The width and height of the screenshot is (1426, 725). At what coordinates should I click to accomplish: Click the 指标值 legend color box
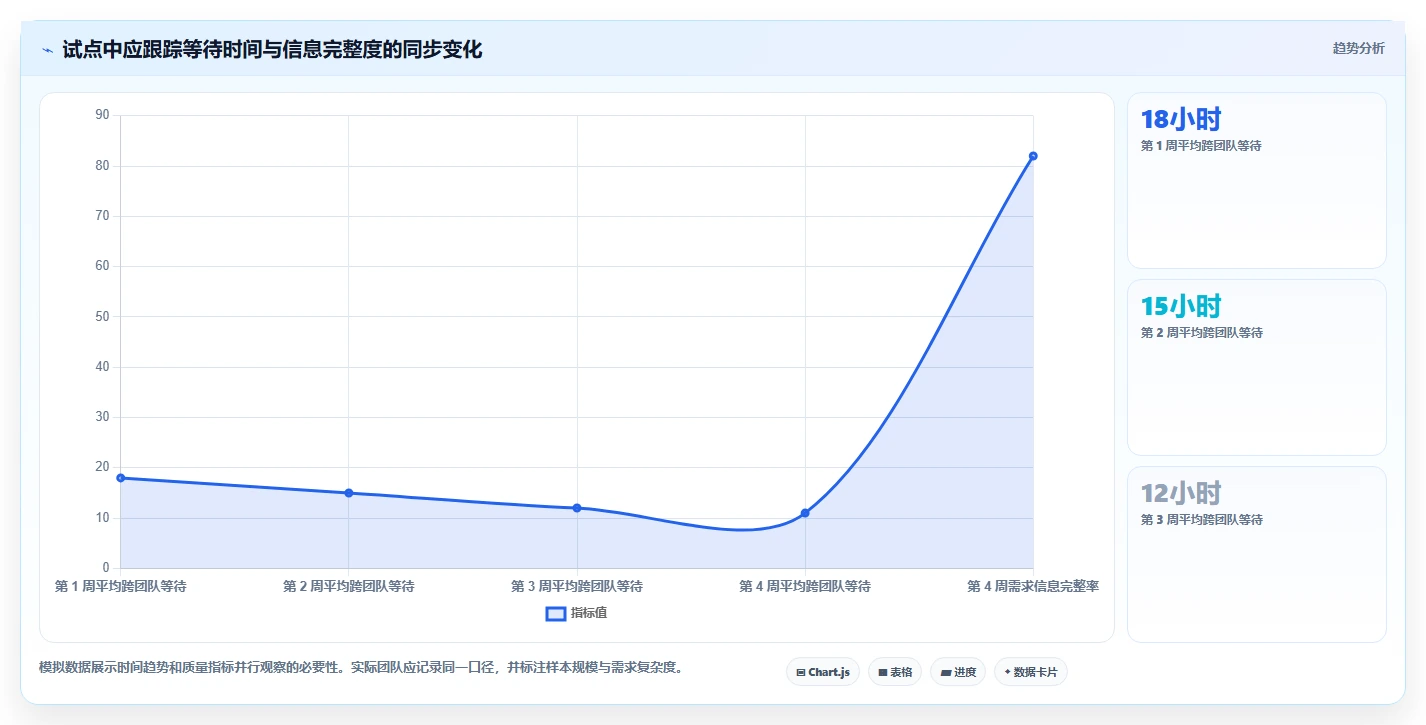(556, 613)
